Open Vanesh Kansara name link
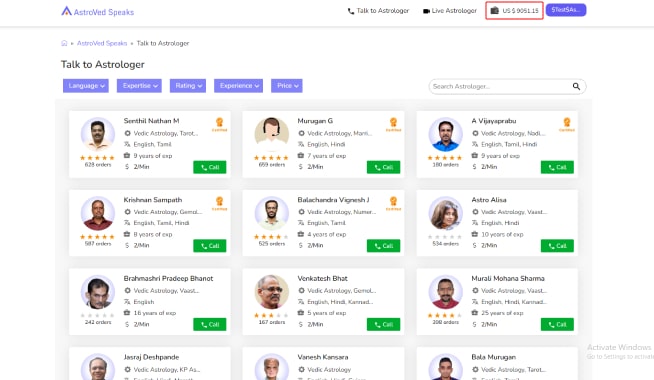The width and height of the screenshot is (654, 380). (323, 357)
